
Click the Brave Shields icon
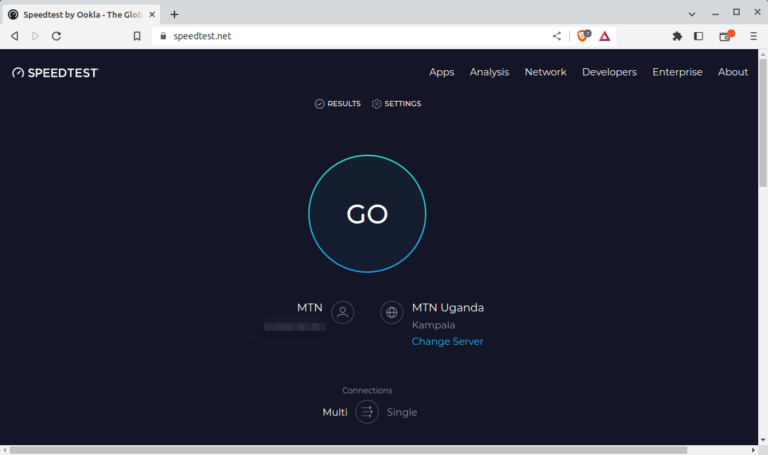582,36
